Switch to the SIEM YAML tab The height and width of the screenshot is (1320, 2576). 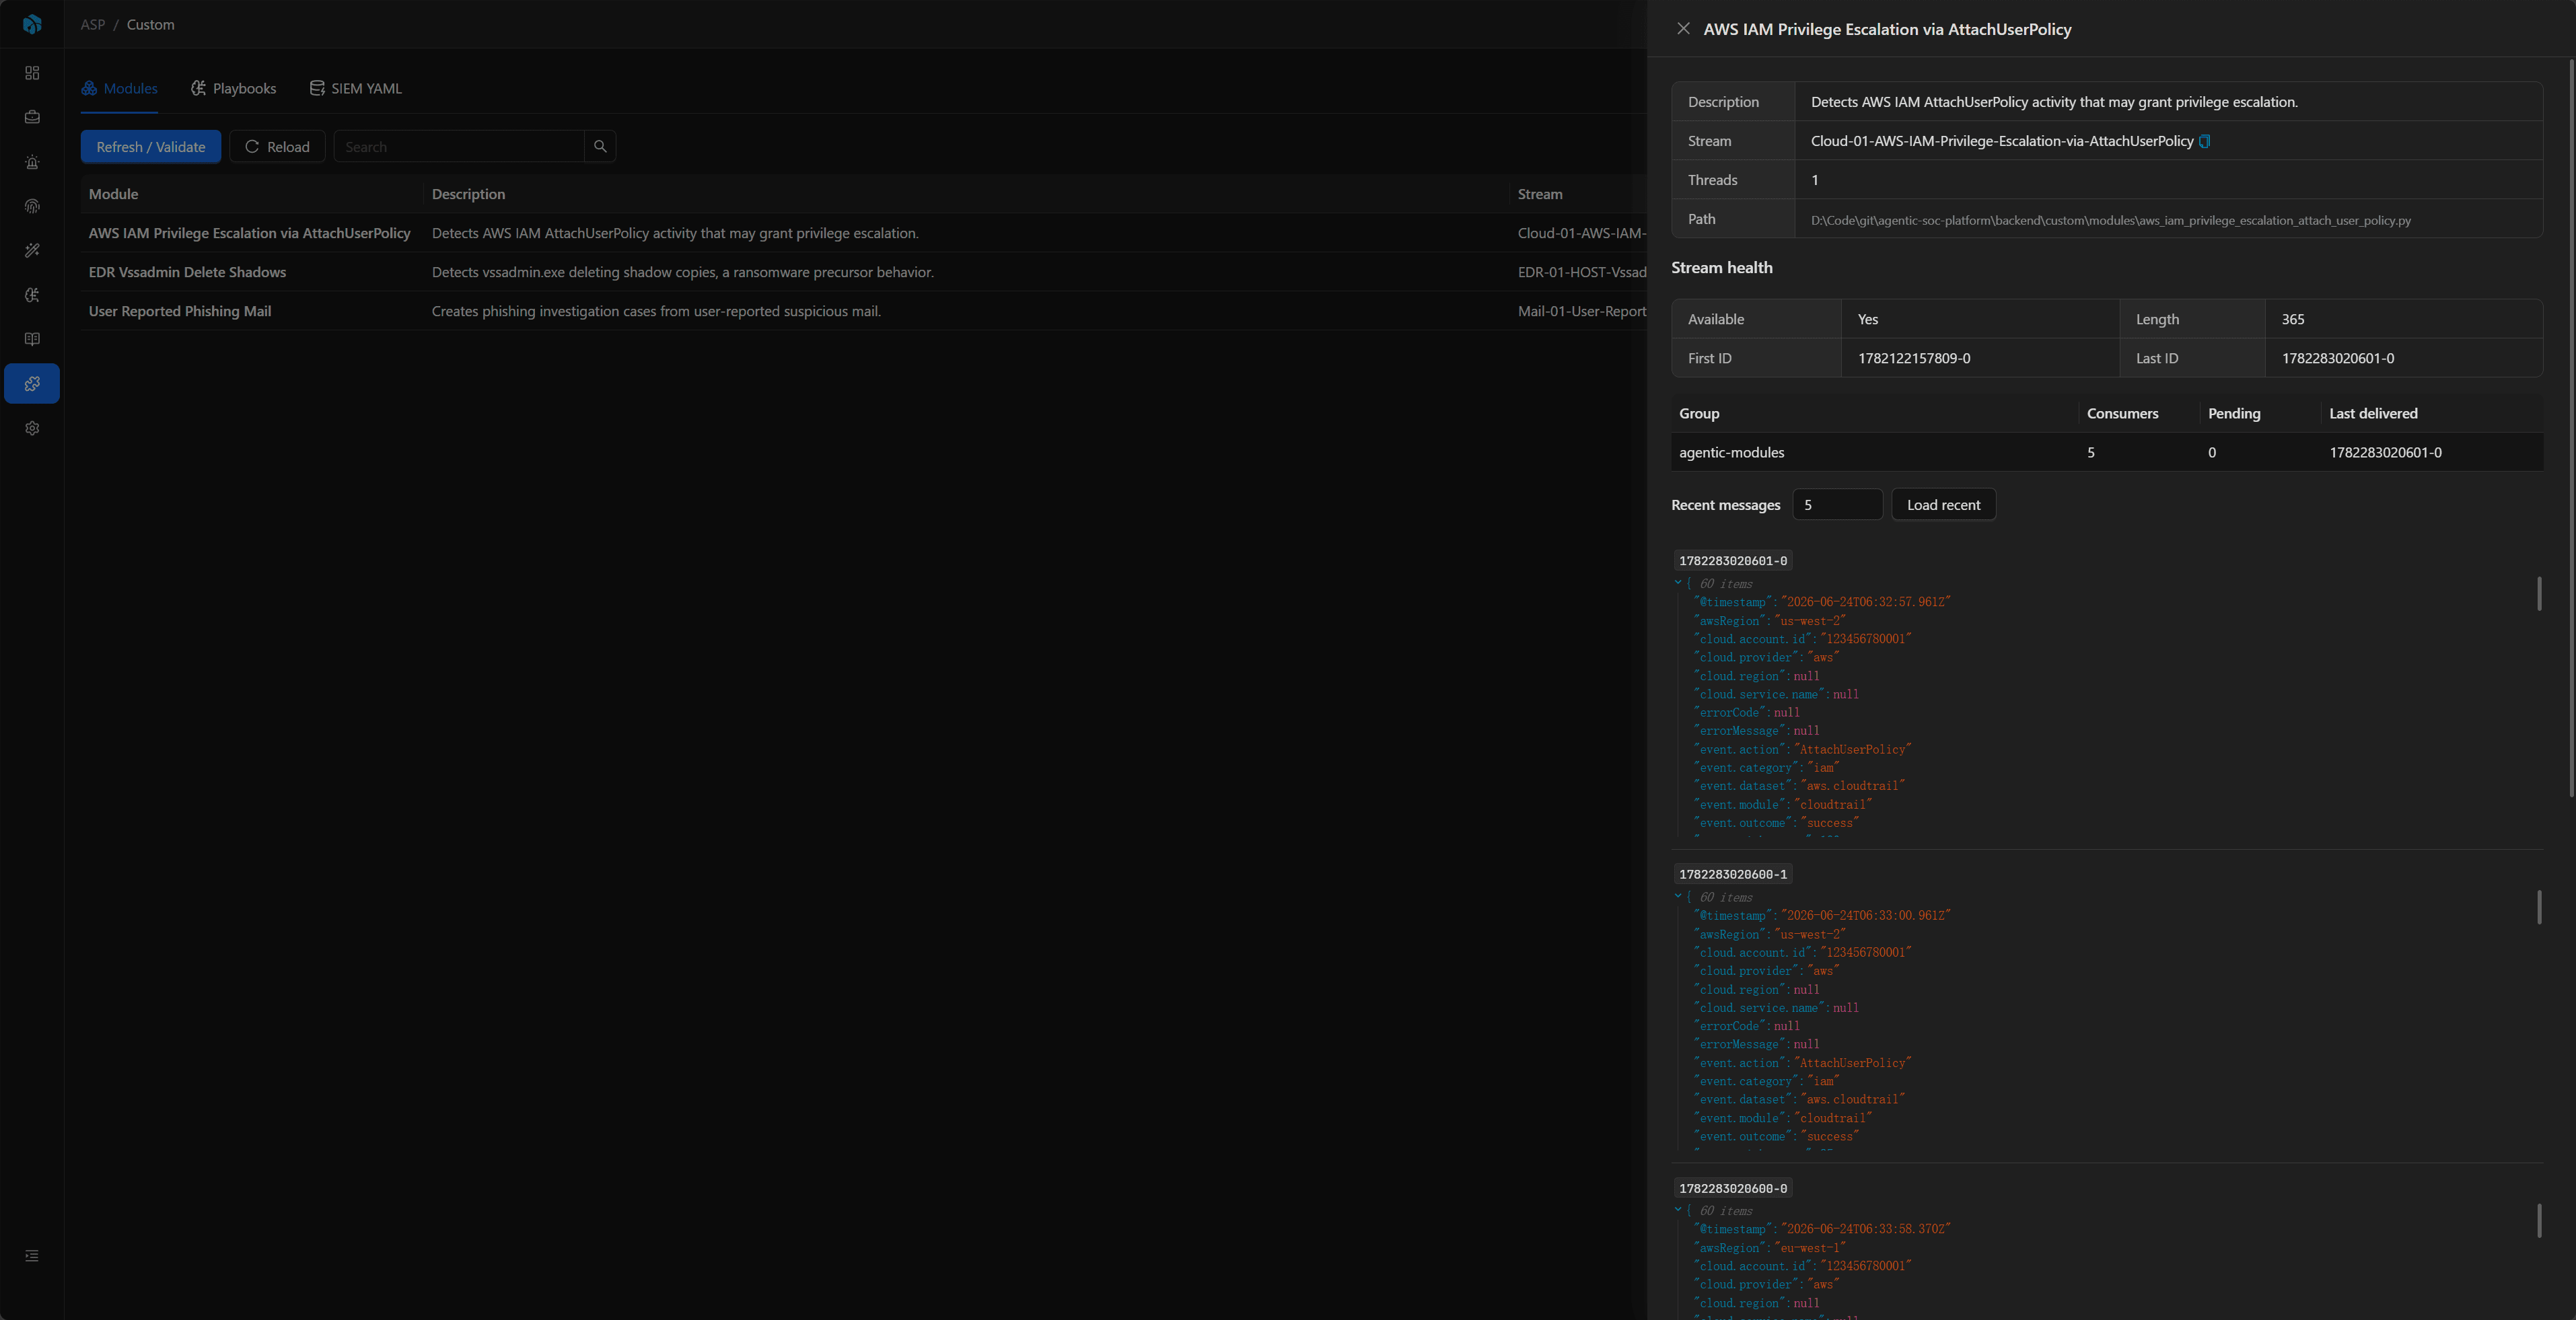(355, 88)
